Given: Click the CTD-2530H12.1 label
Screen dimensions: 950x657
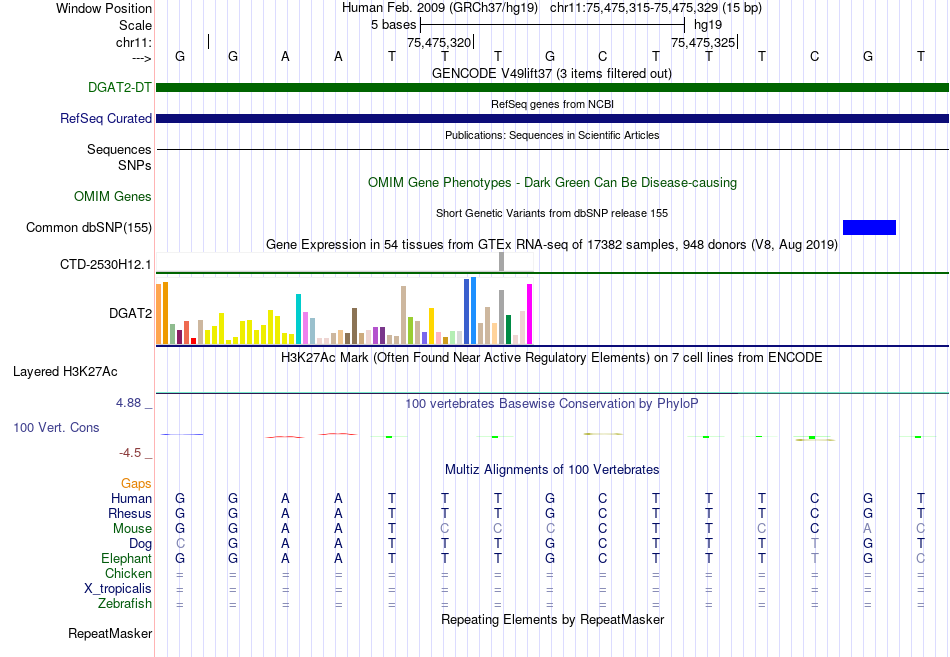Looking at the screenshot, I should click(x=105, y=264).
